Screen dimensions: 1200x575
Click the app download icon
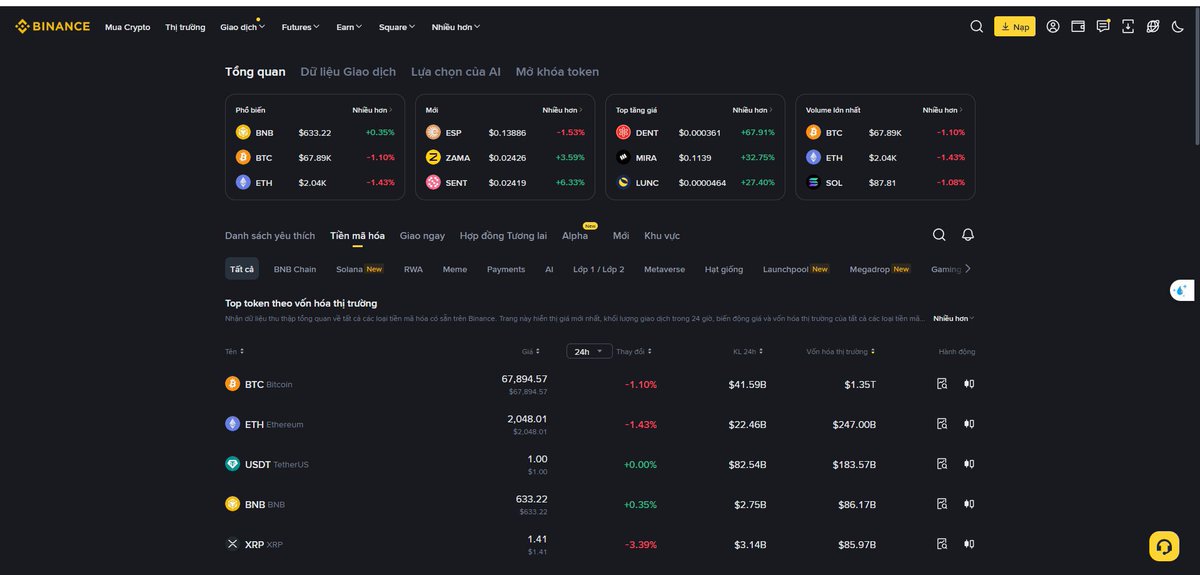click(1128, 27)
